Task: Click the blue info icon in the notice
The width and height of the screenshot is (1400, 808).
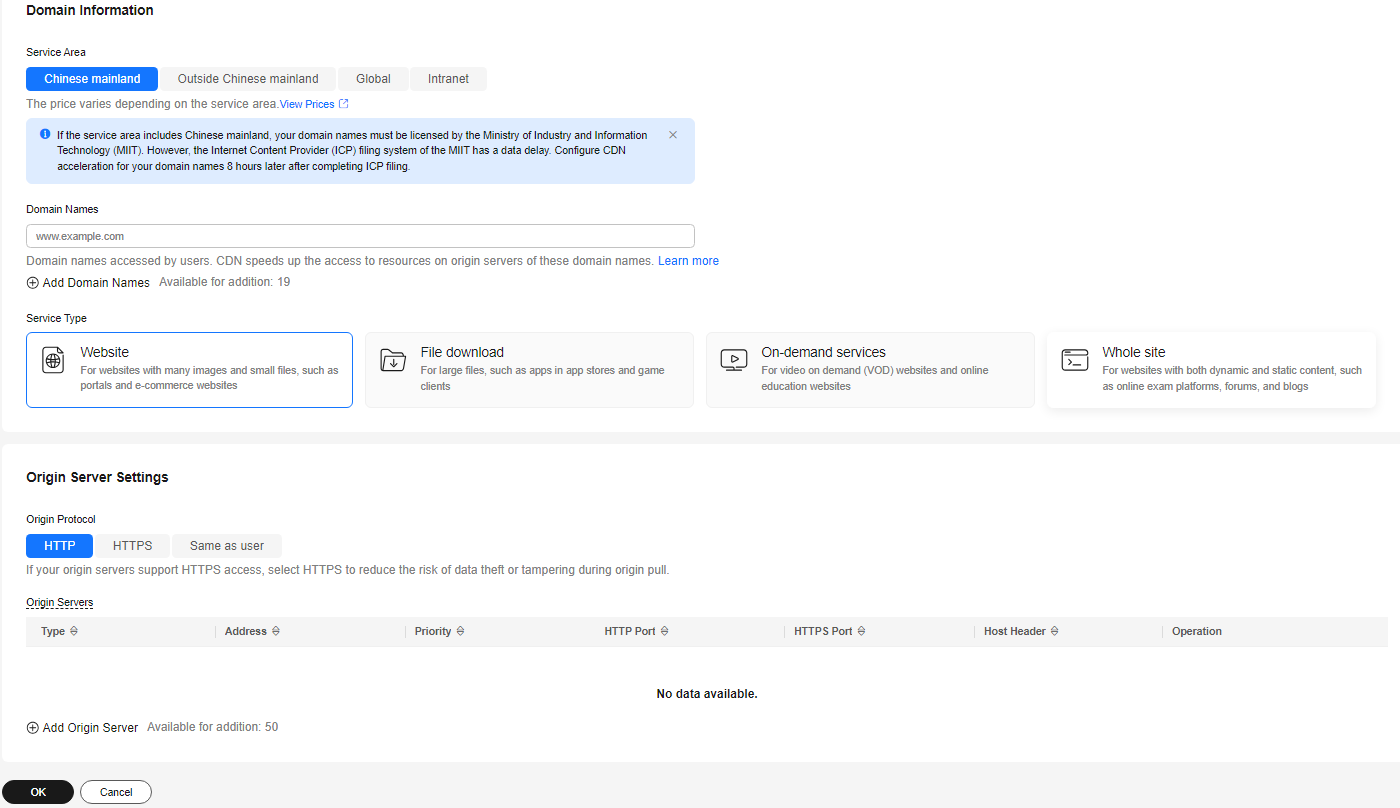Action: tap(45, 134)
